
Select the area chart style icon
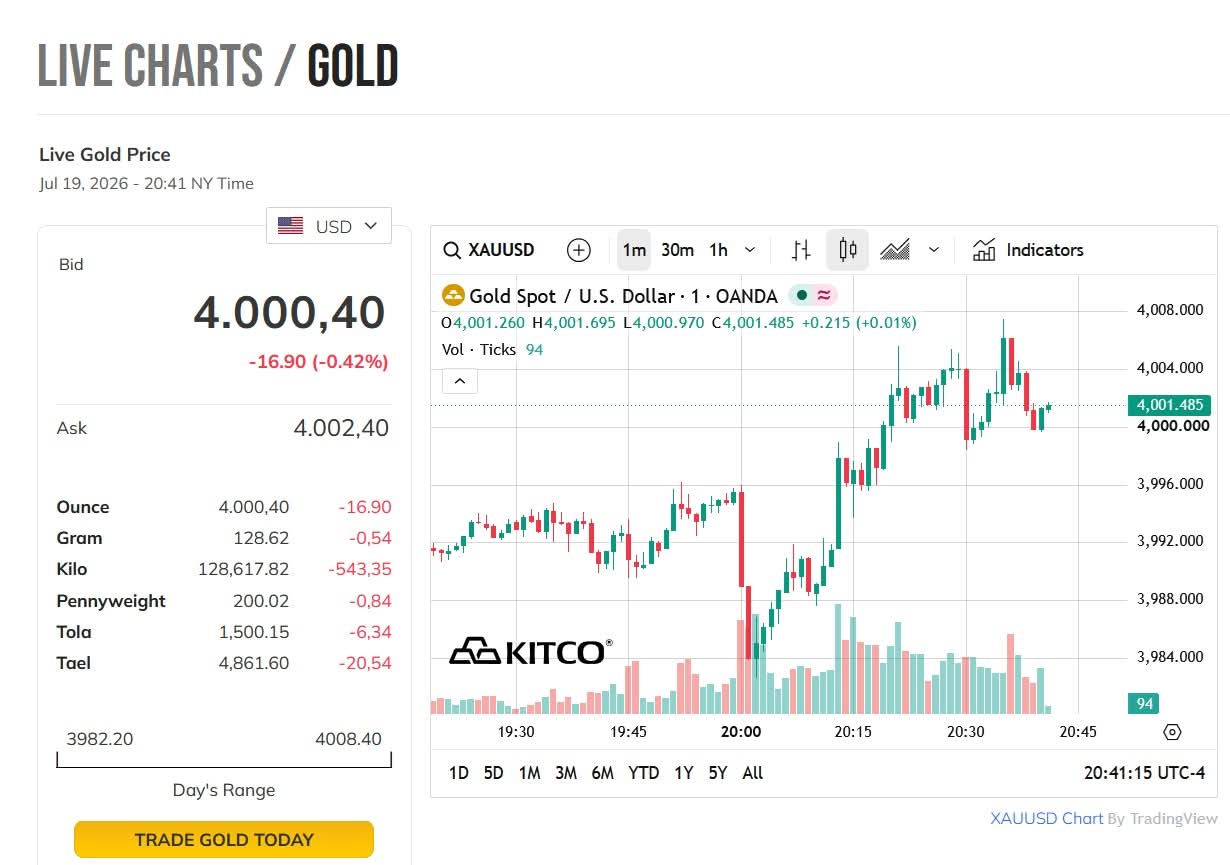(894, 250)
